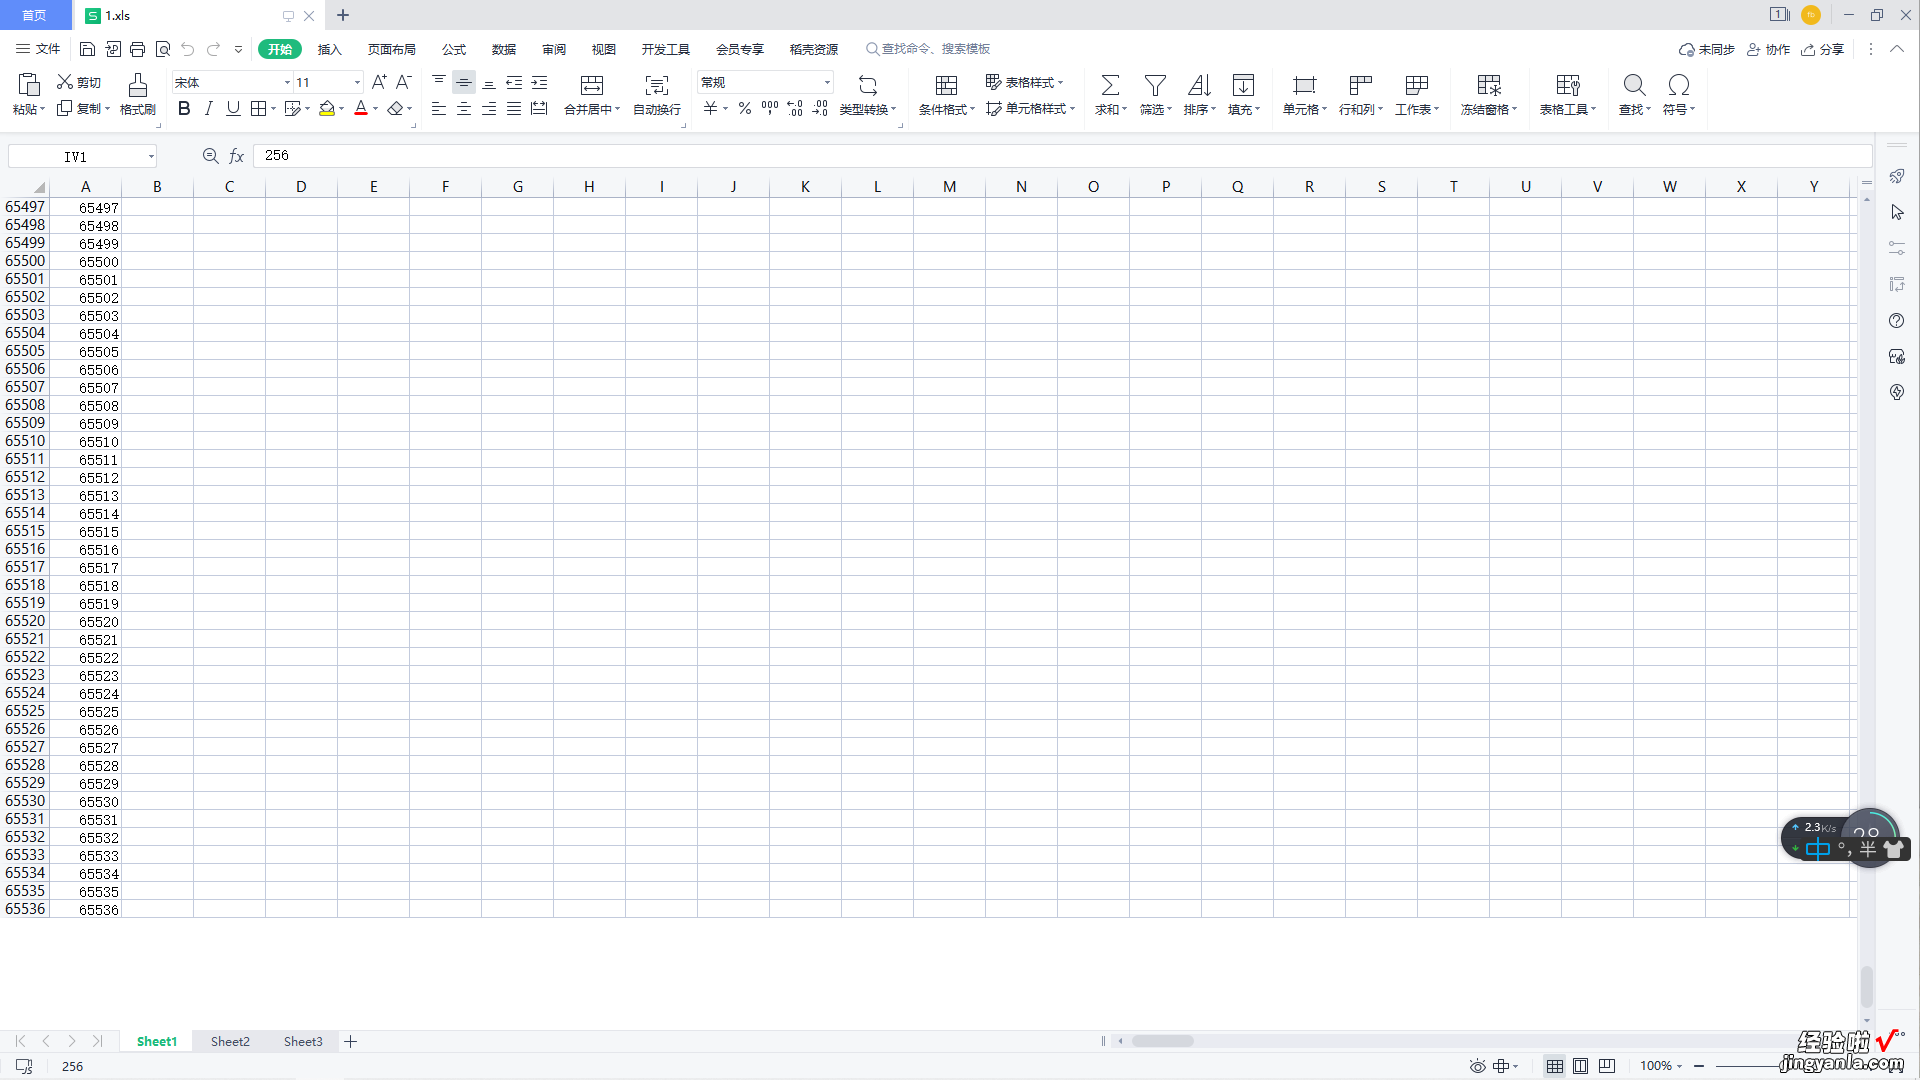This screenshot has height=1080, width=1920.
Task: Click the 未同步 (Not synced) button
Action: click(1707, 49)
